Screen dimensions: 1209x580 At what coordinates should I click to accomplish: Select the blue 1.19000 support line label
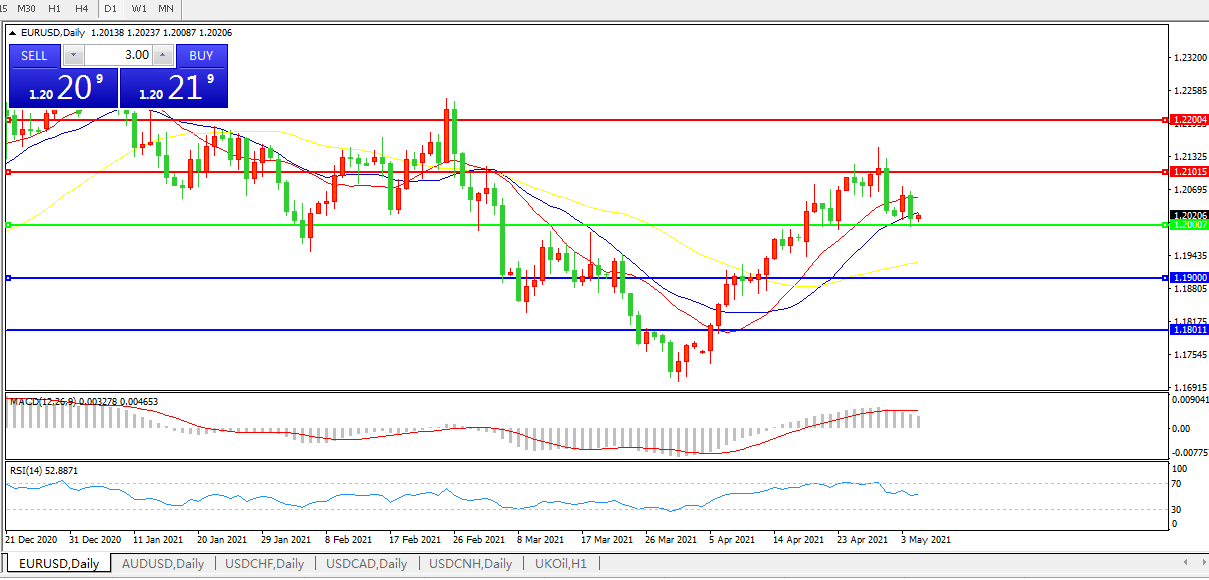pyautogui.click(x=1188, y=277)
